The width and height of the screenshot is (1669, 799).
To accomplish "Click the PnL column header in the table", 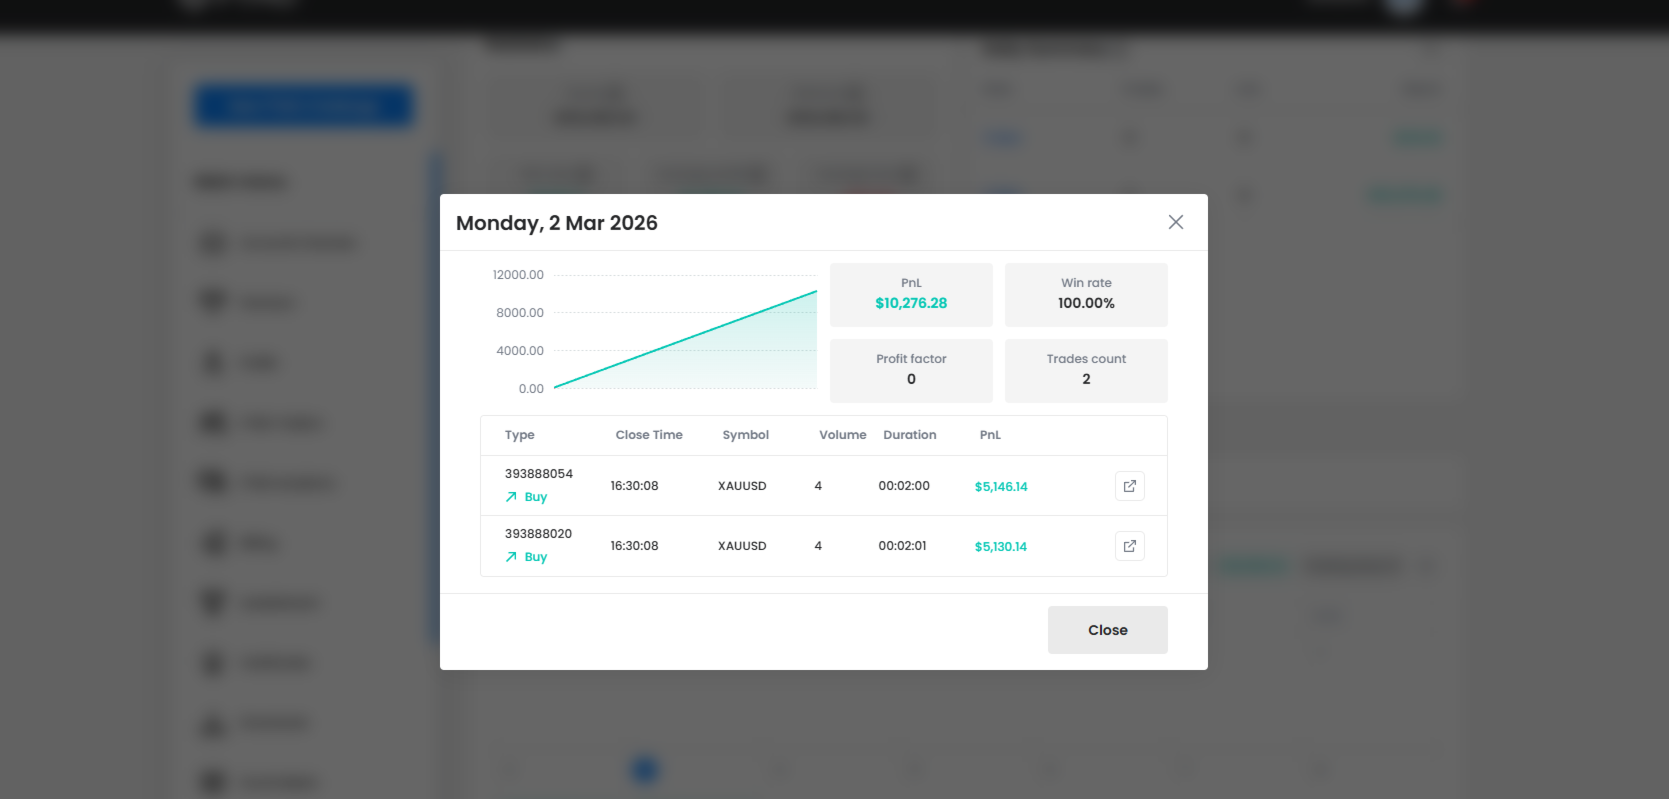I will point(990,435).
